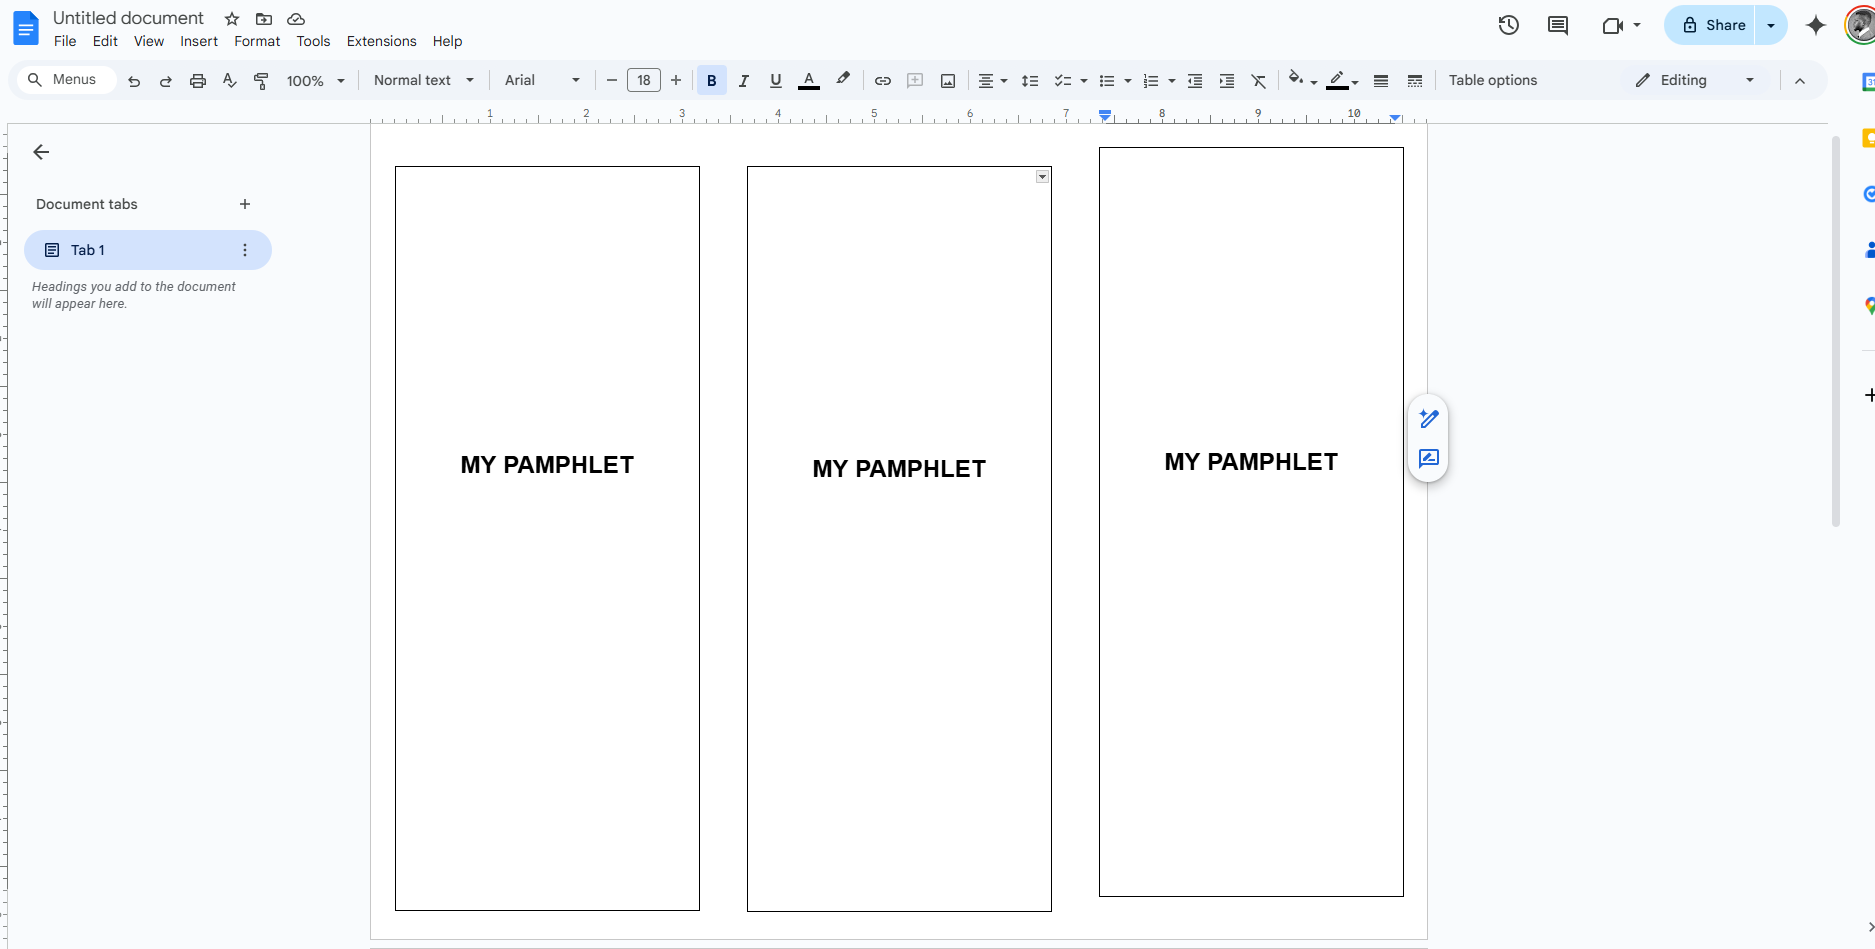This screenshot has height=949, width=1875.
Task: Open the Format menu
Action: pos(256,41)
